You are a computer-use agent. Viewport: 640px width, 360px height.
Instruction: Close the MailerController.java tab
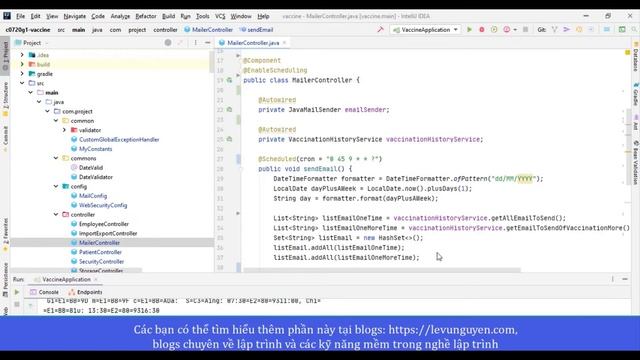[x=284, y=42]
